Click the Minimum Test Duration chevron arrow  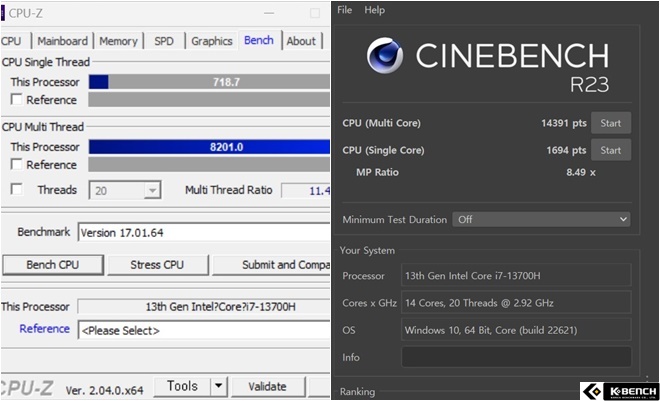(623, 219)
